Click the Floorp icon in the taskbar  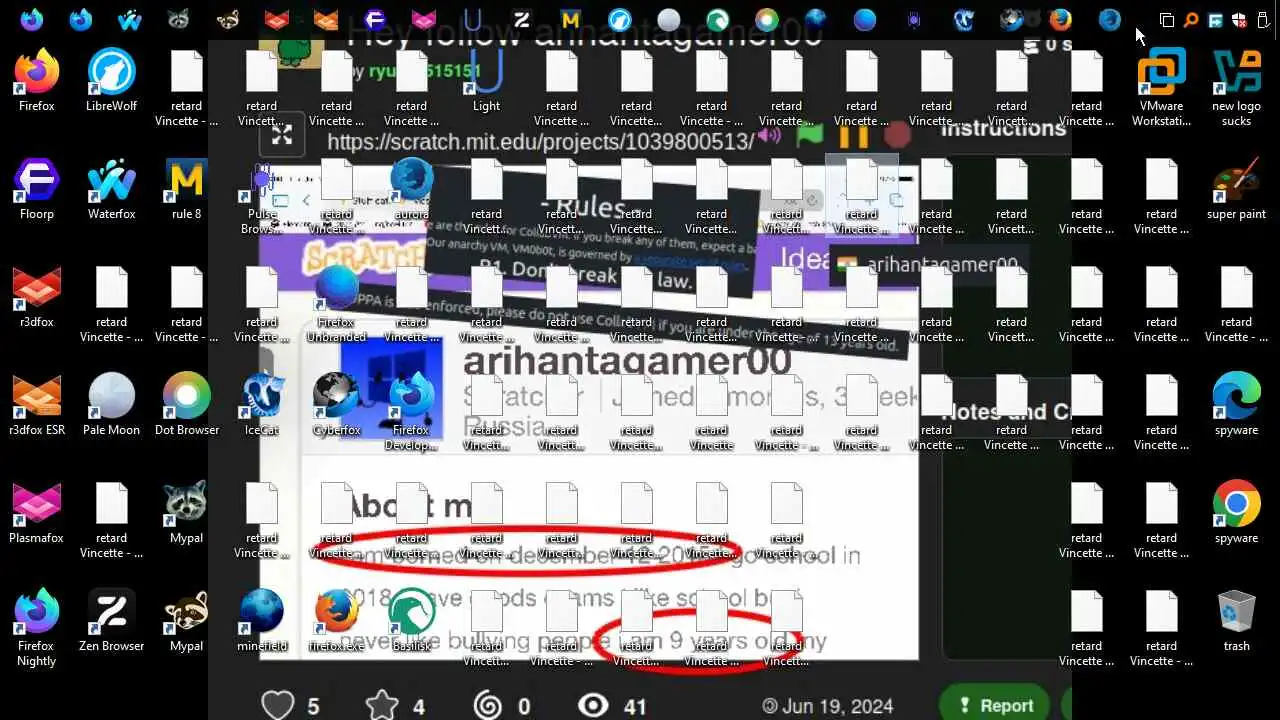pyautogui.click(x=375, y=19)
